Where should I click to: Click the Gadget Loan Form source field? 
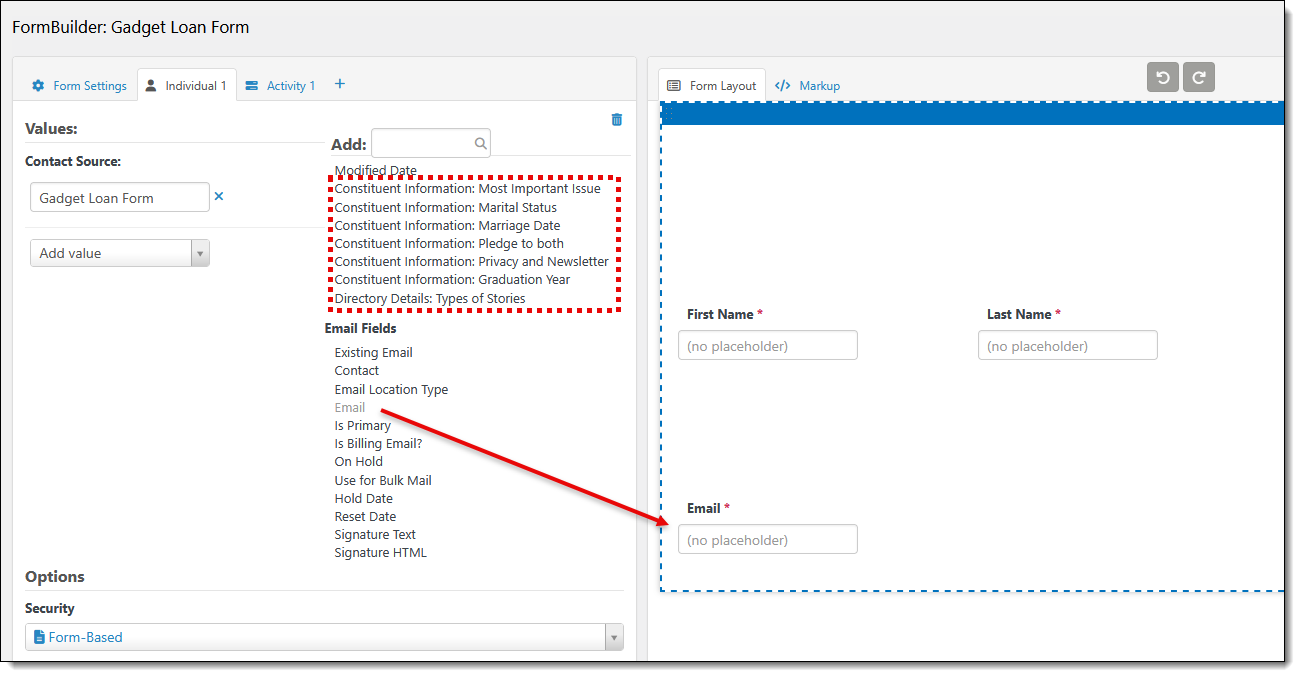(x=119, y=198)
